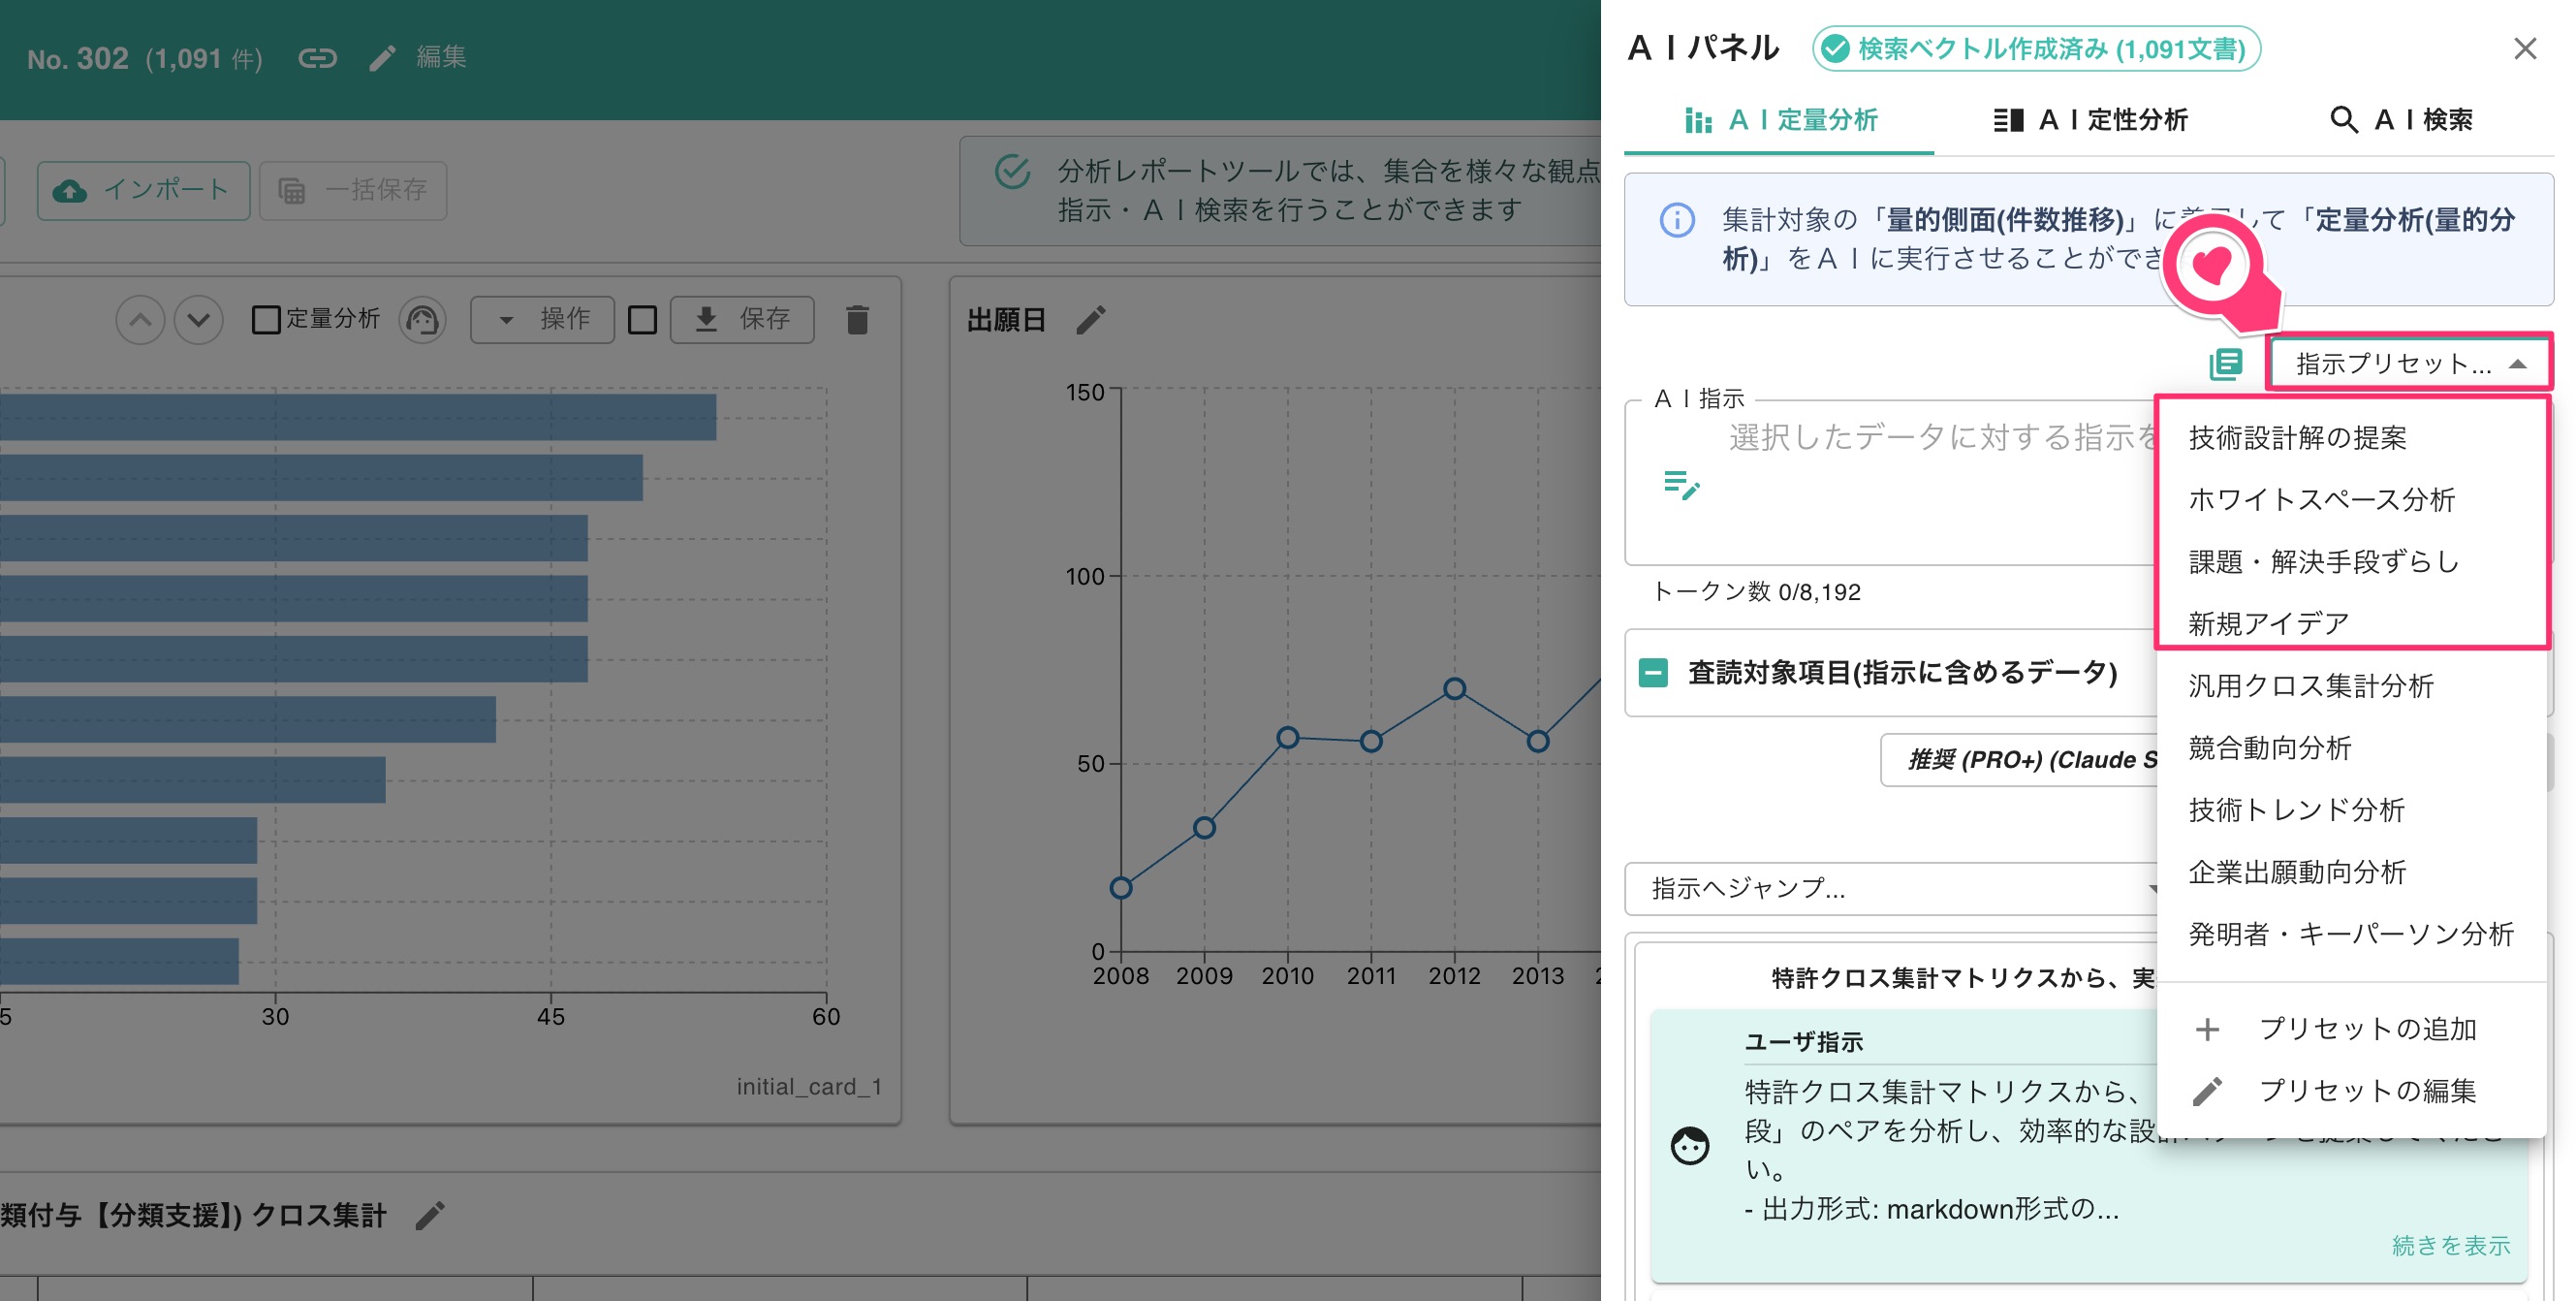Click the edit-note icon in AI指示 box
2576x1301 pixels.
coord(1681,485)
